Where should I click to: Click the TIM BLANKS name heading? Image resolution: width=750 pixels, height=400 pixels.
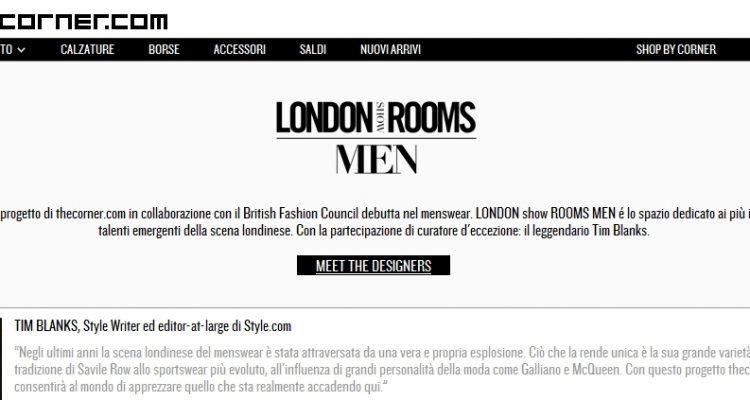point(46,326)
